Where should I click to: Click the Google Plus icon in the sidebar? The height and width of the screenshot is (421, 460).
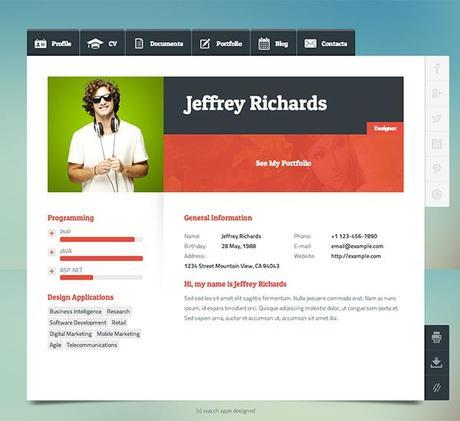click(437, 94)
